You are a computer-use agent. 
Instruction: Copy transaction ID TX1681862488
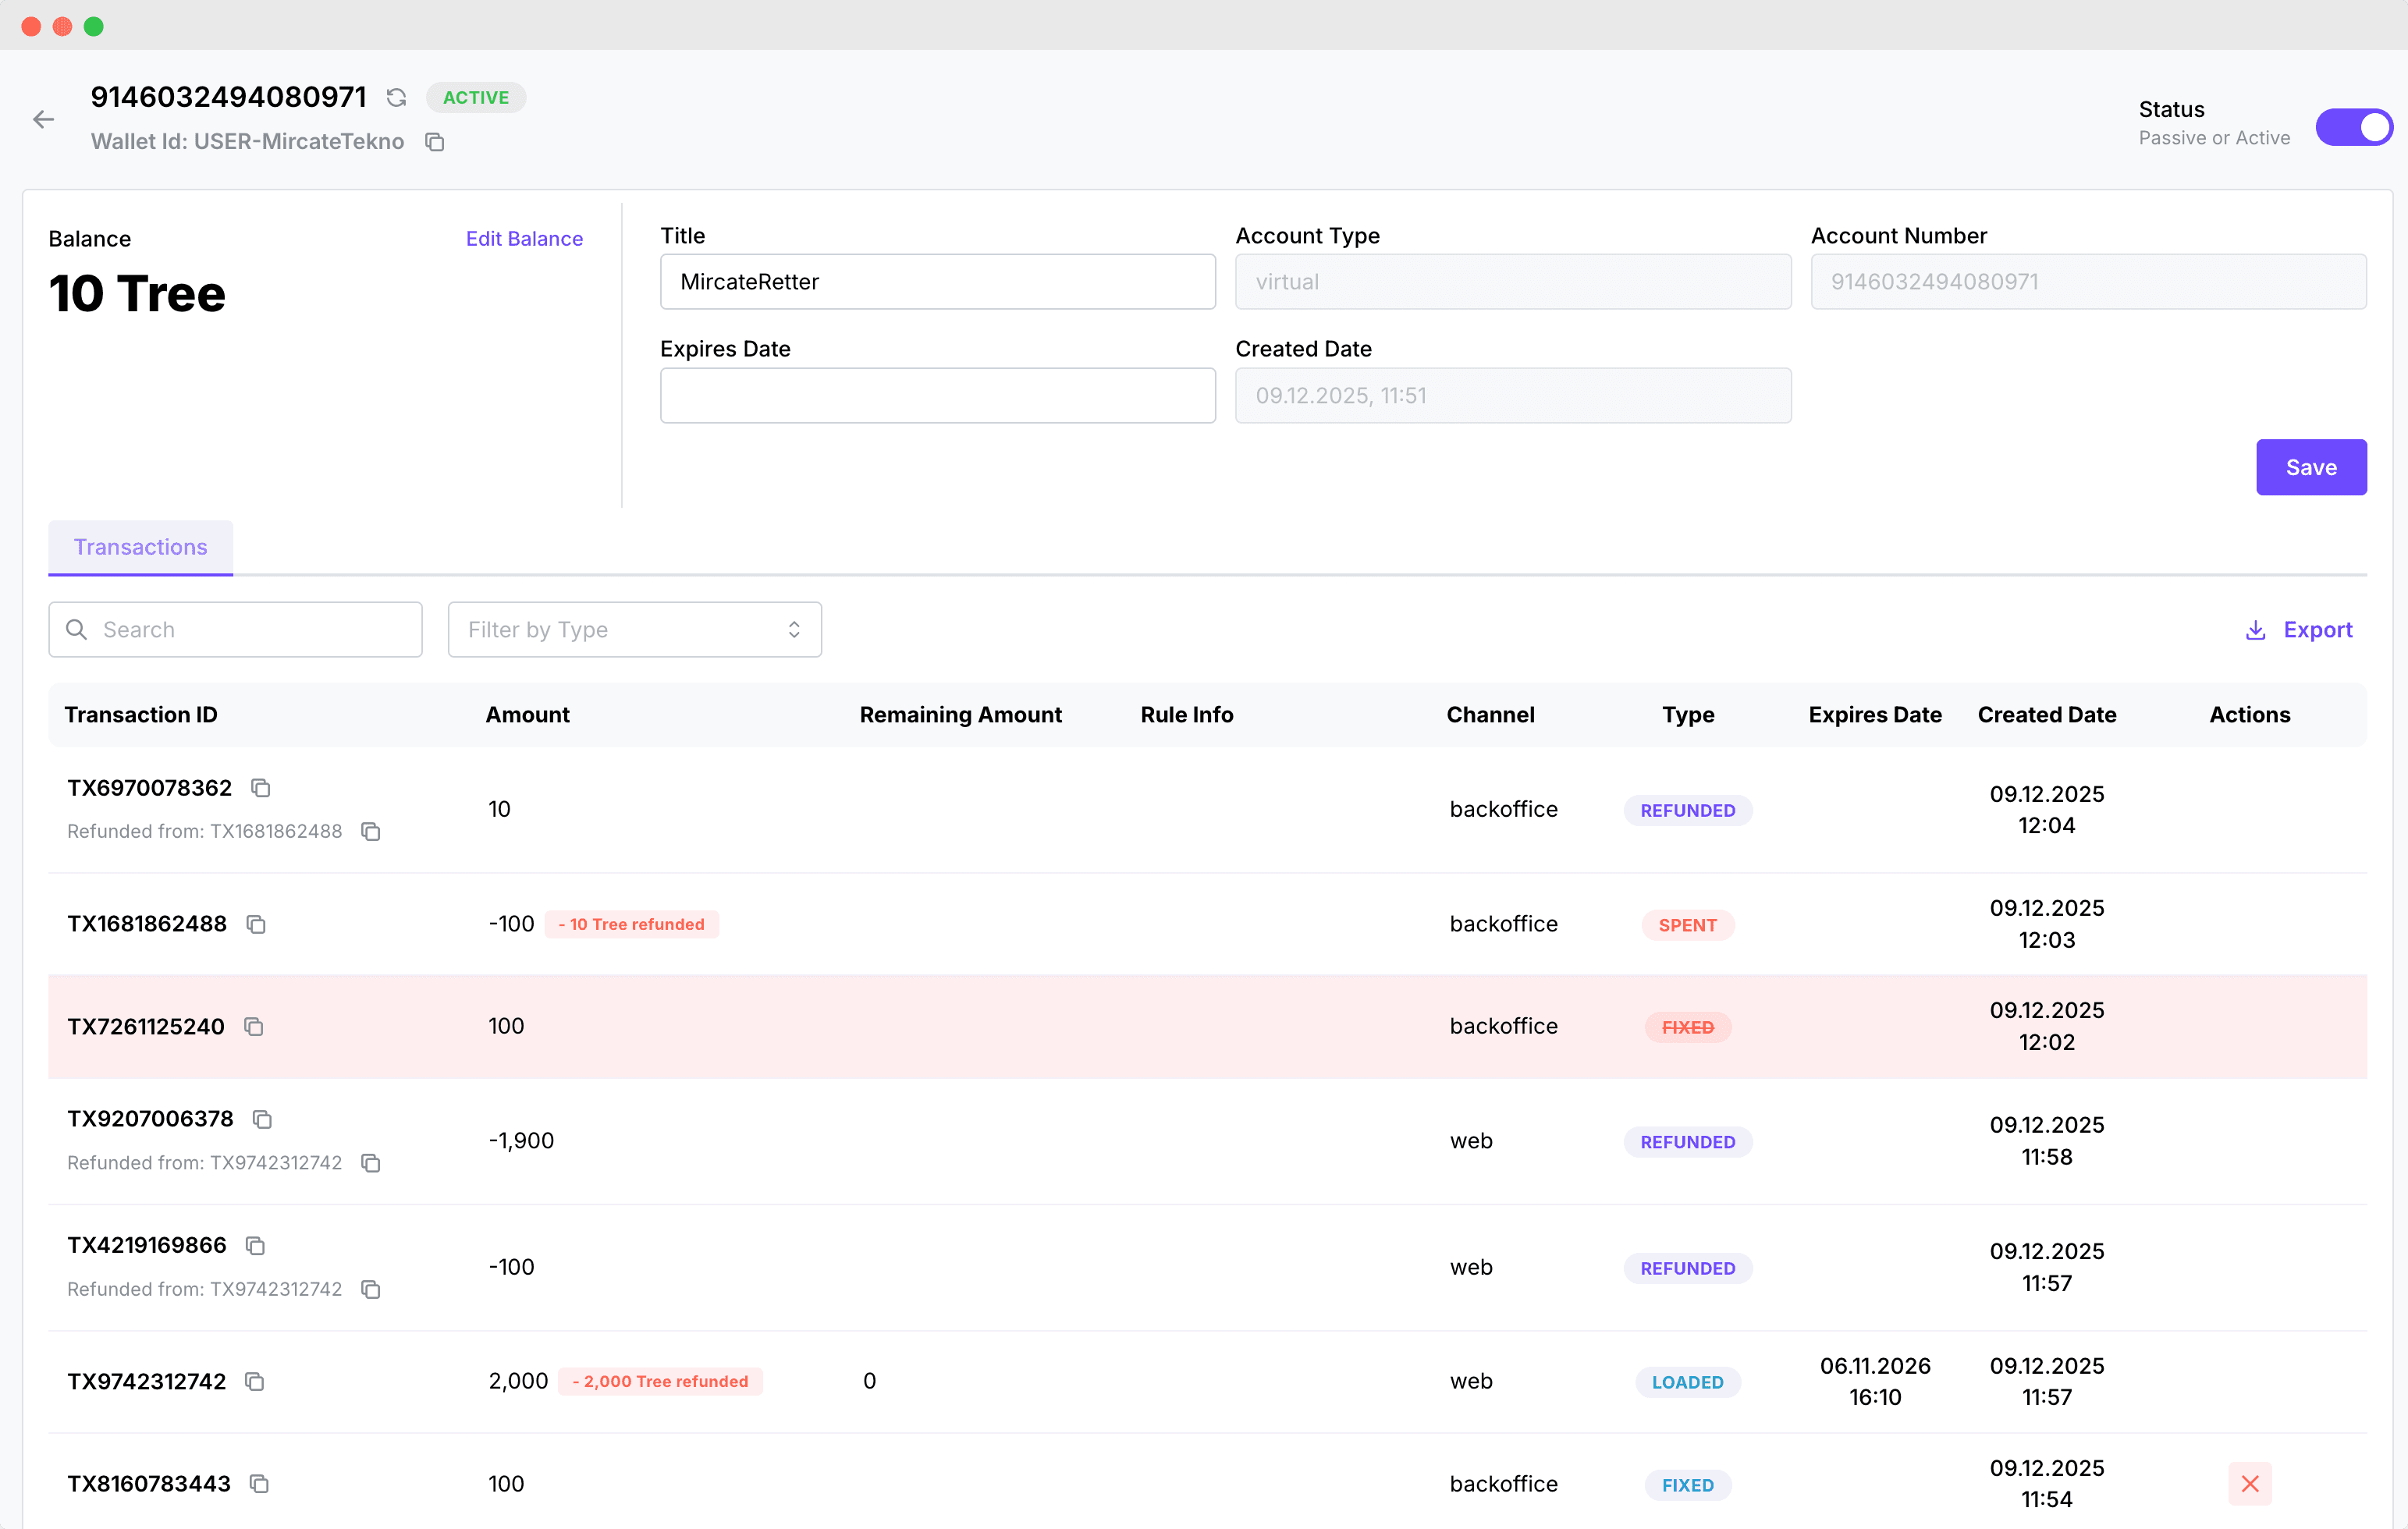coord(256,924)
